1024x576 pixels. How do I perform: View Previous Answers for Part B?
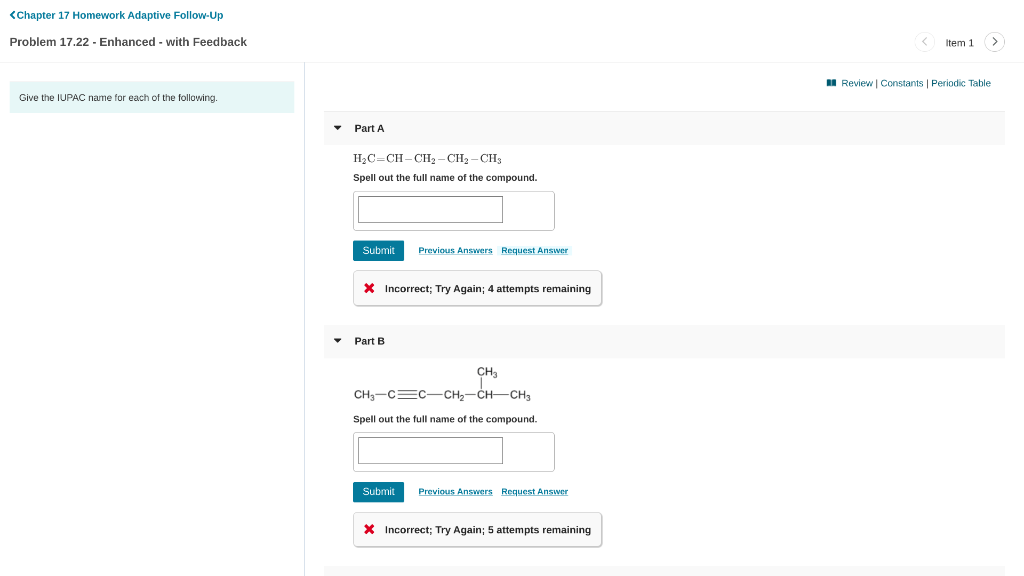455,491
